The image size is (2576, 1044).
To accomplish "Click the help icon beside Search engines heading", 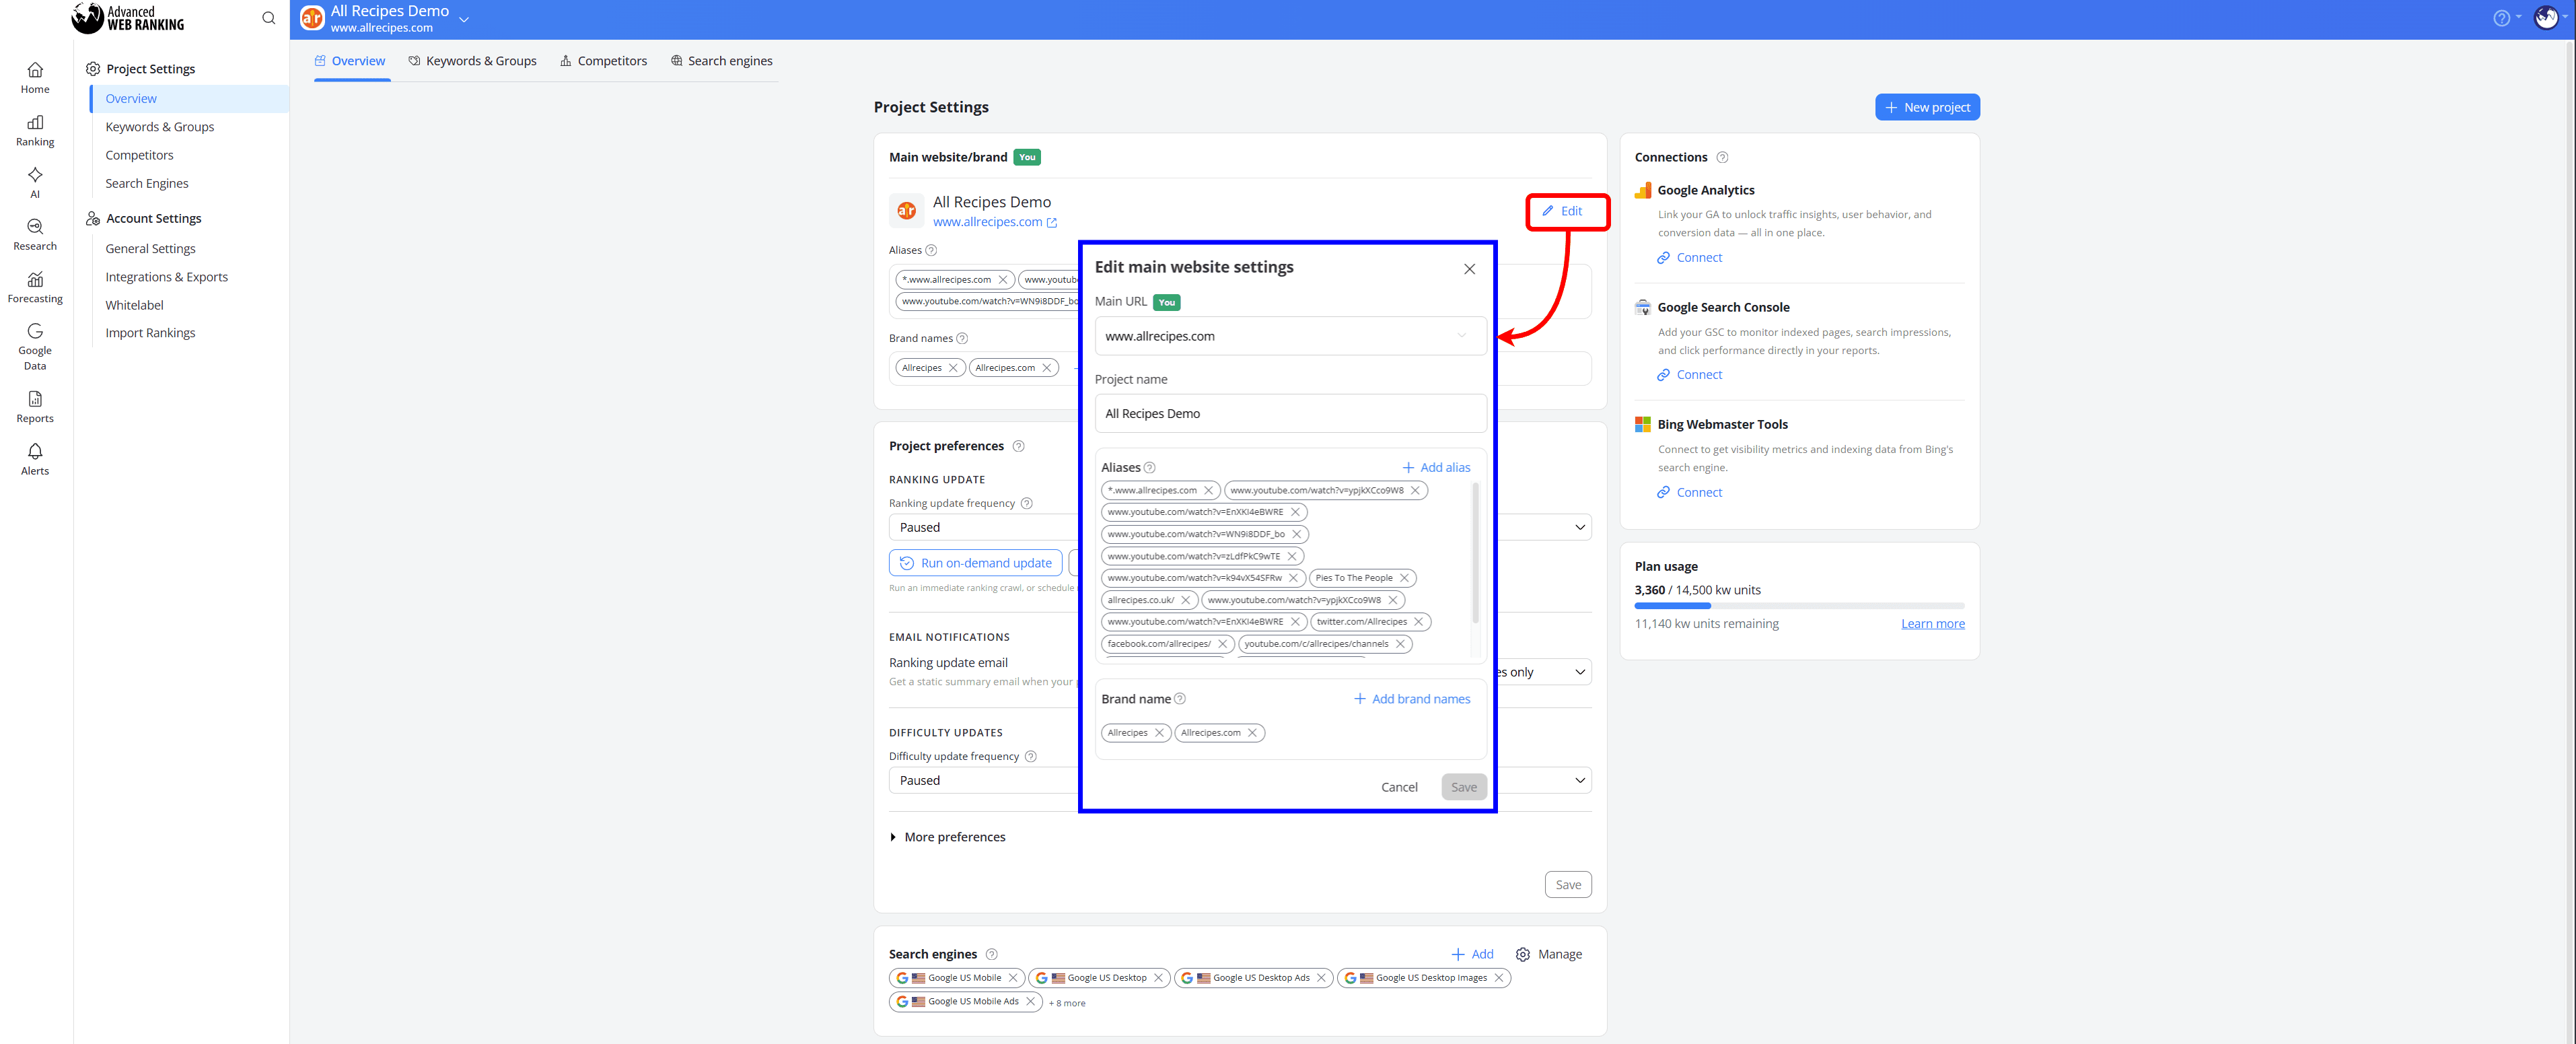I will coord(992,954).
